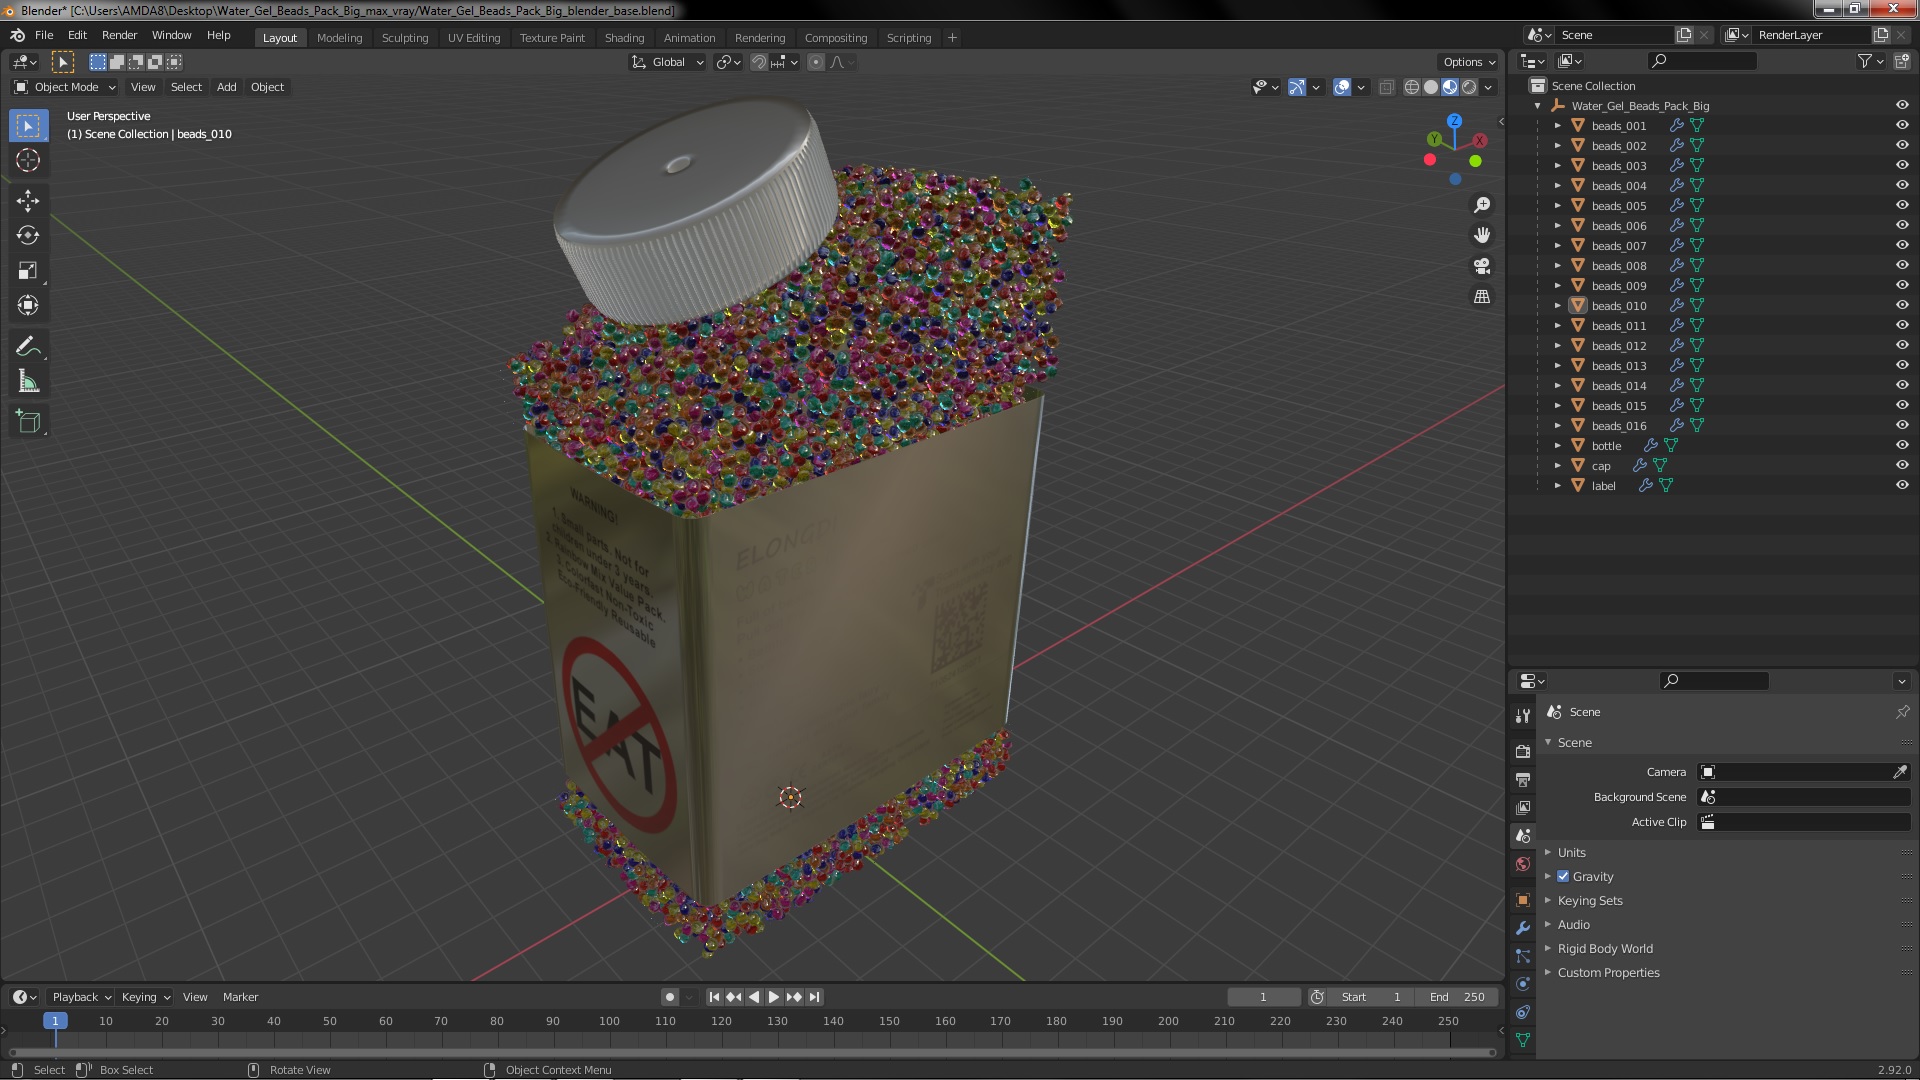Viewport: 1920px width, 1080px height.
Task: Open the Render menu
Action: click(119, 35)
